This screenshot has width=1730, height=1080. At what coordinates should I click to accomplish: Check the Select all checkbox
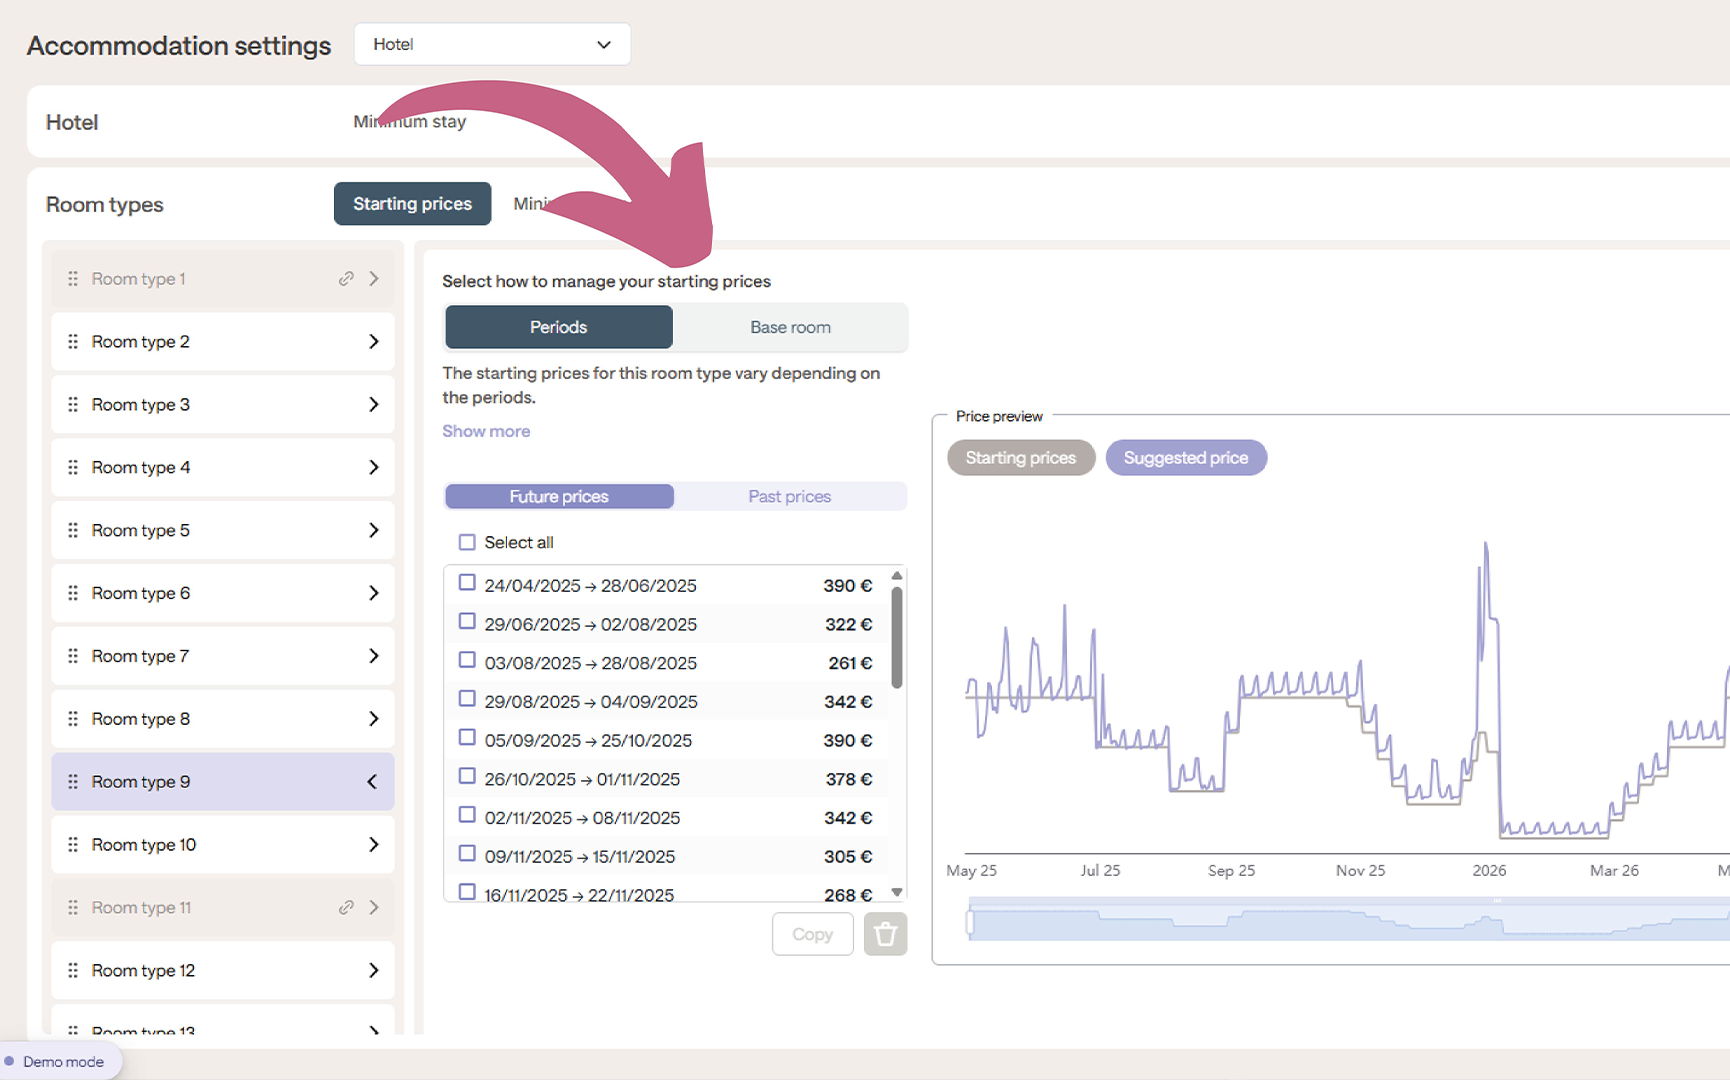point(467,543)
